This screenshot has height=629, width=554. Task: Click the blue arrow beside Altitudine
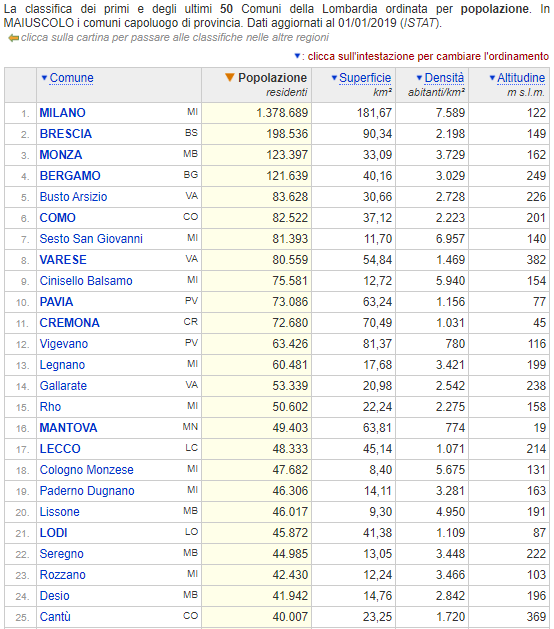click(x=492, y=77)
